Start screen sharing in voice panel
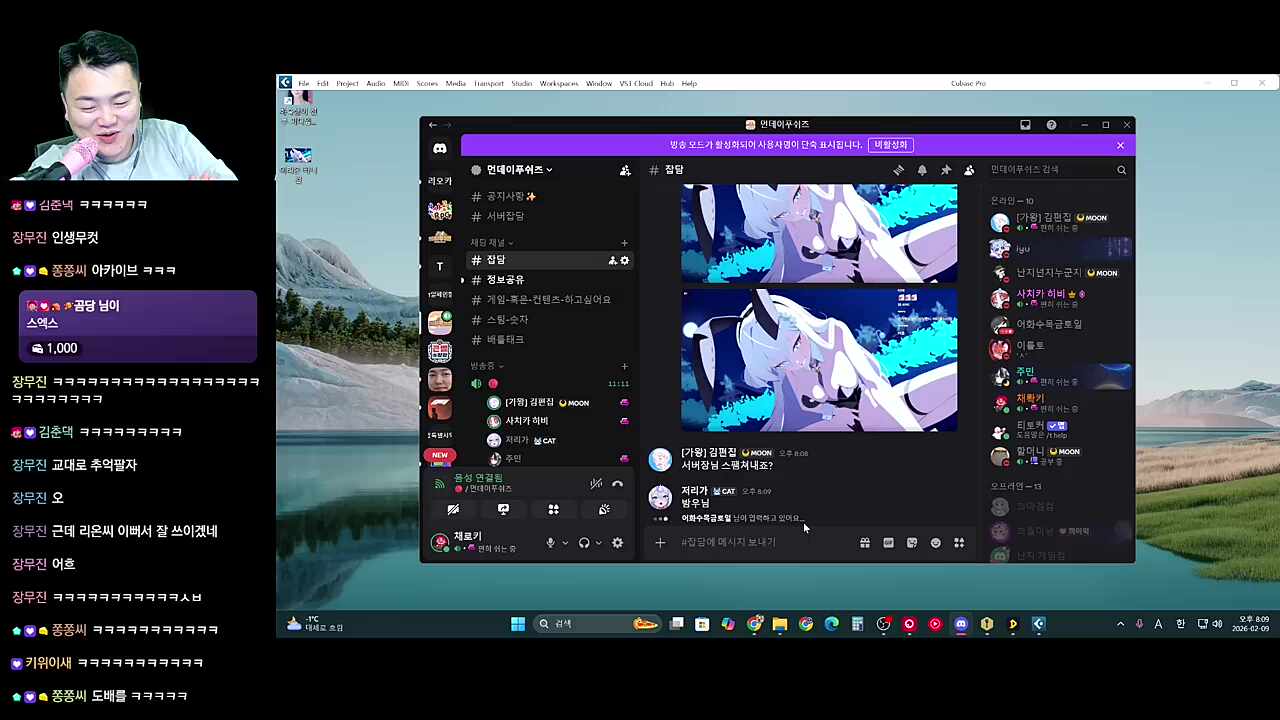Image resolution: width=1280 pixels, height=720 pixels. (503, 509)
